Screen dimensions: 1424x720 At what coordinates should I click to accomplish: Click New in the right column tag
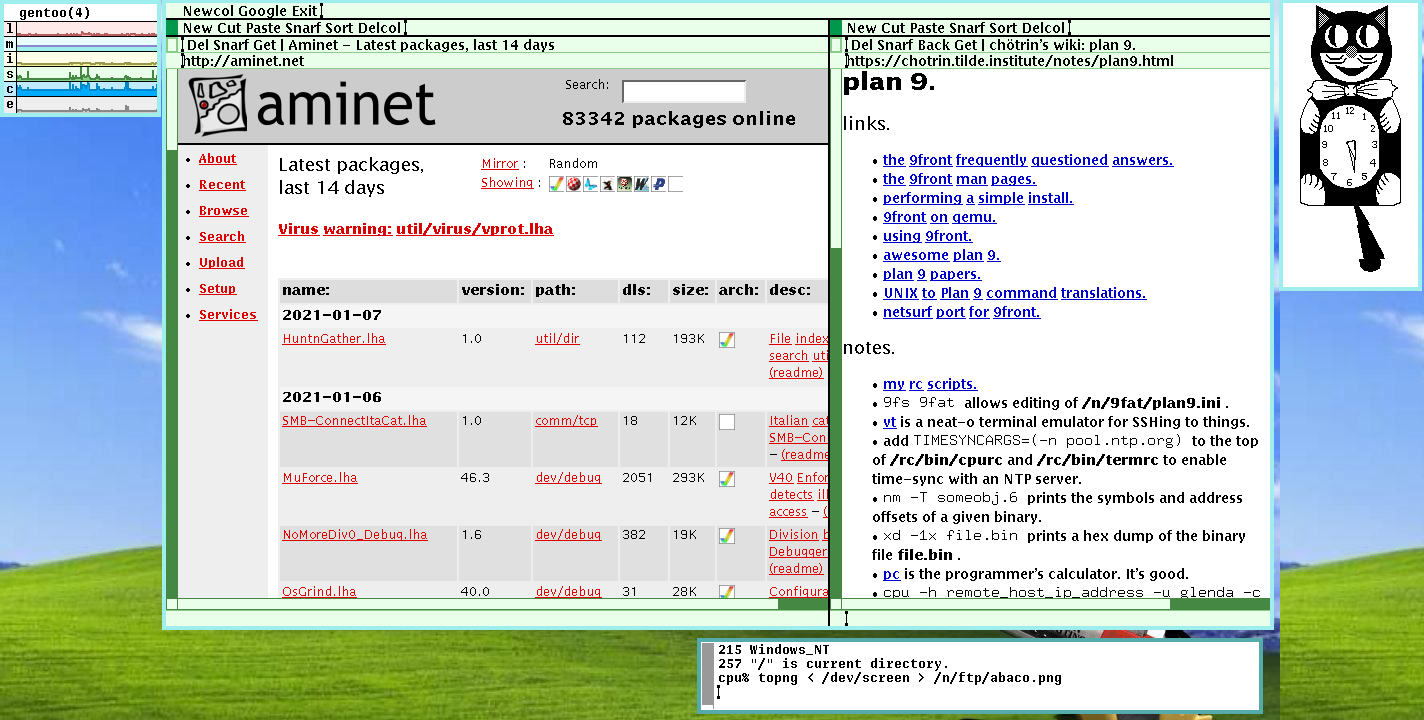[861, 28]
